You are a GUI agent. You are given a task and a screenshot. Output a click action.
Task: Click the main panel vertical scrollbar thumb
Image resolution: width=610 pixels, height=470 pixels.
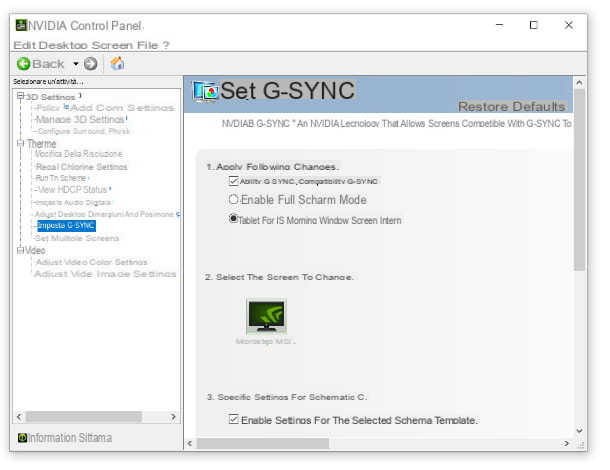point(579,180)
